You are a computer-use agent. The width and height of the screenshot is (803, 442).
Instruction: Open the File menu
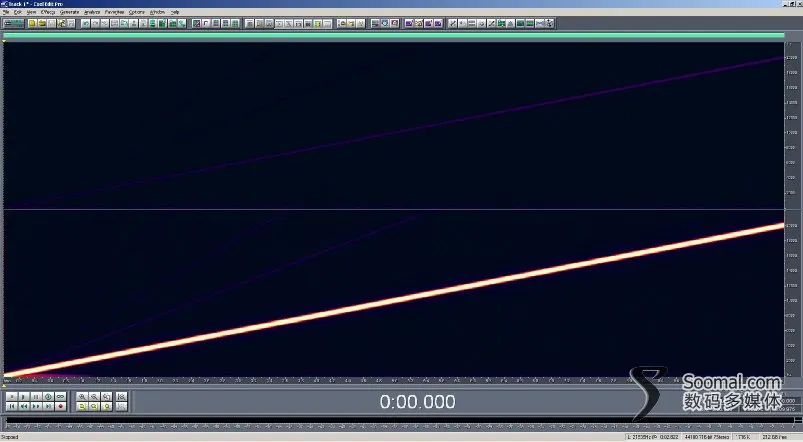(x=6, y=12)
